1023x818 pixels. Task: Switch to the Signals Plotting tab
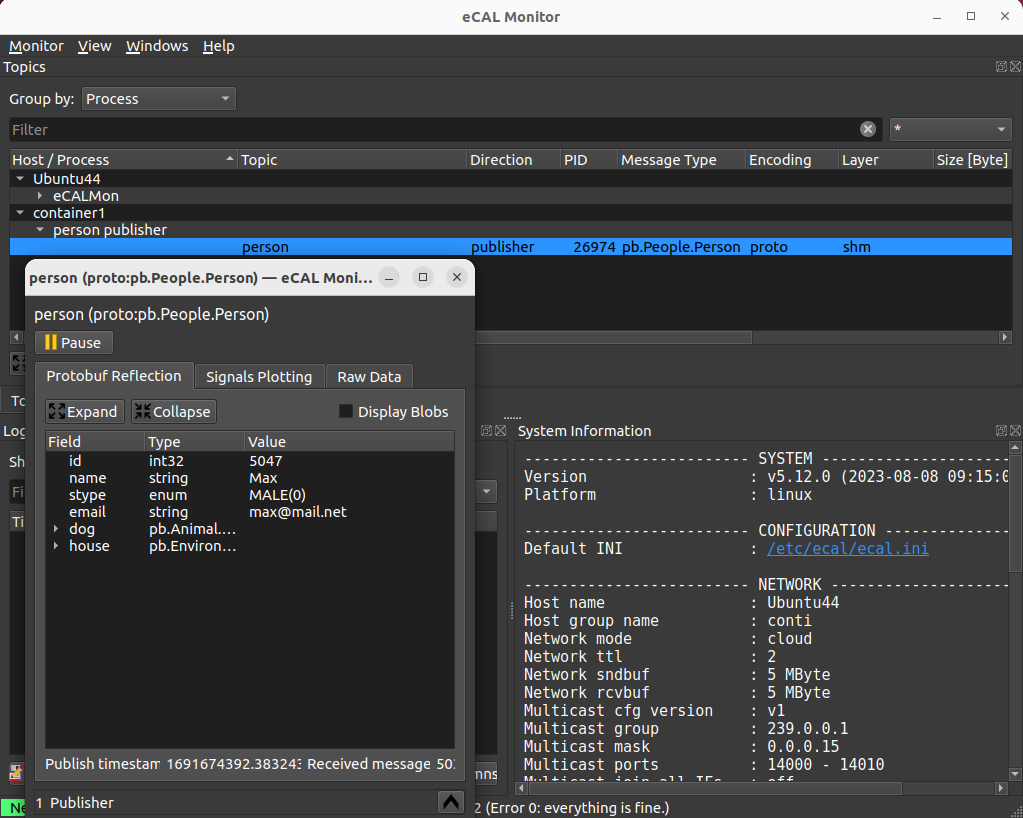pos(259,377)
